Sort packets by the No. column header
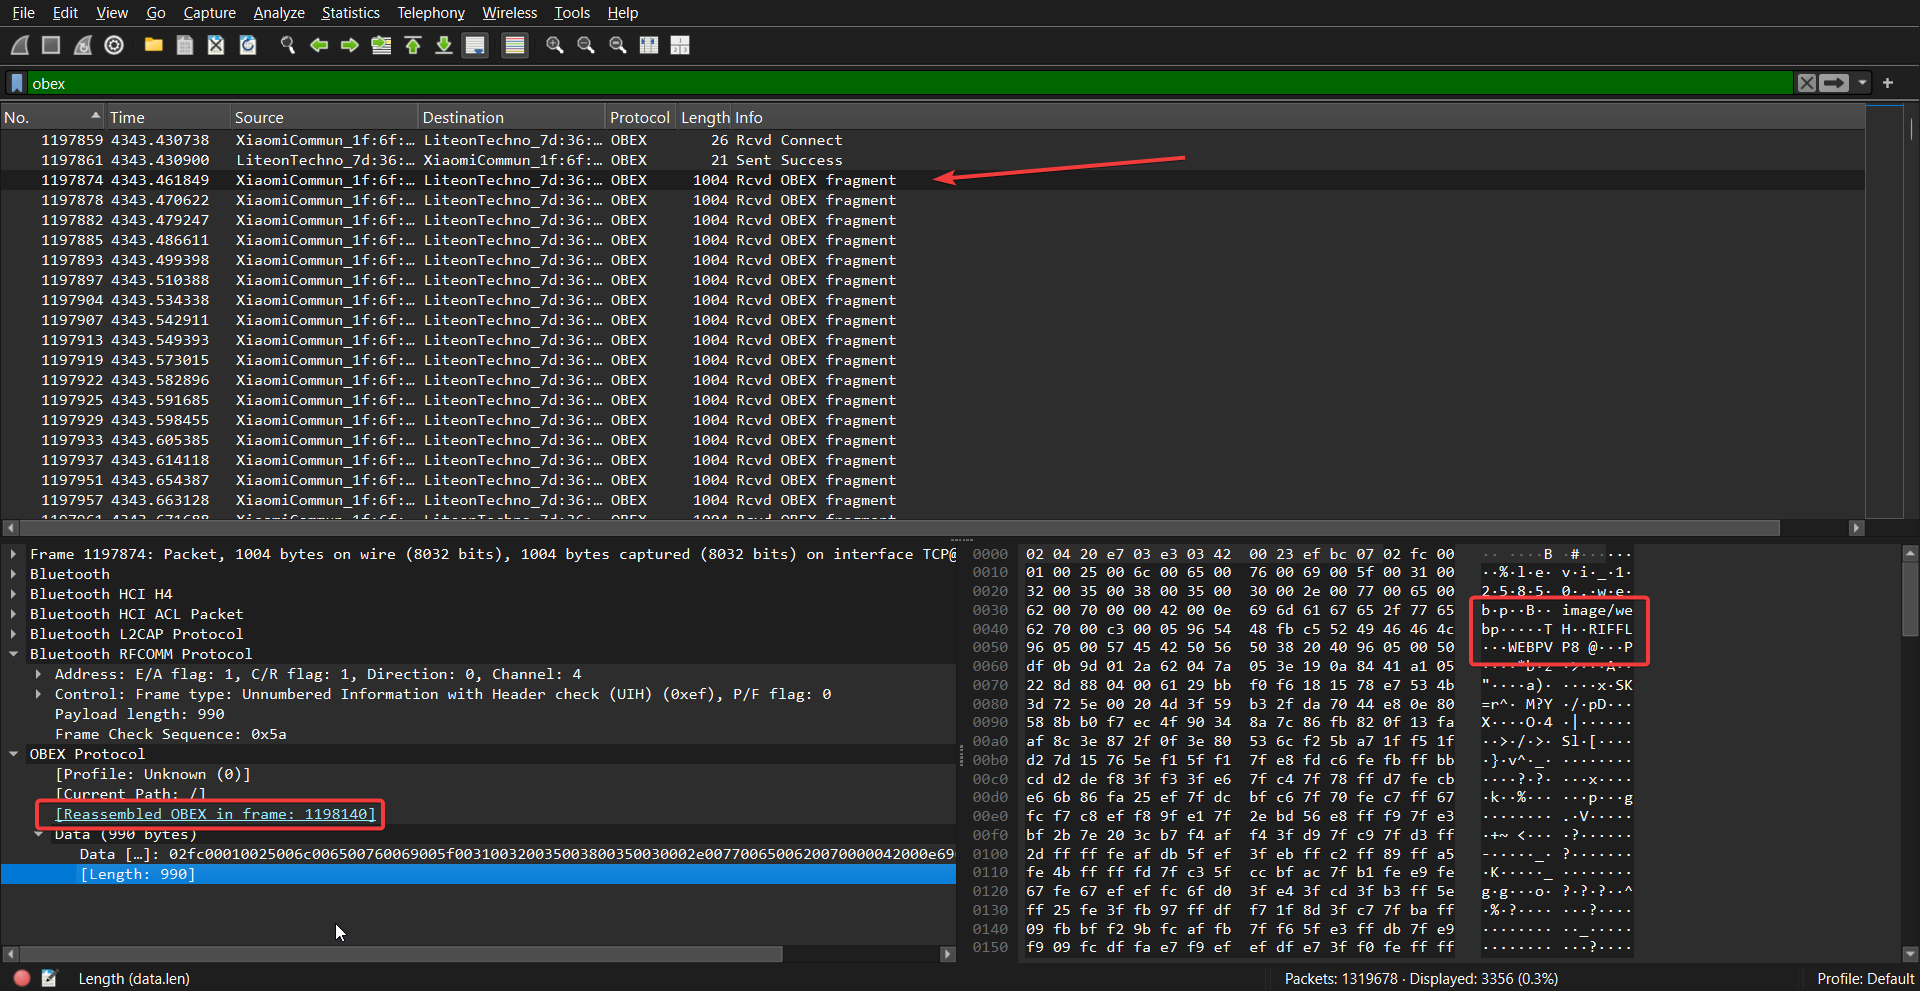The height and width of the screenshot is (991, 1920). click(53, 117)
